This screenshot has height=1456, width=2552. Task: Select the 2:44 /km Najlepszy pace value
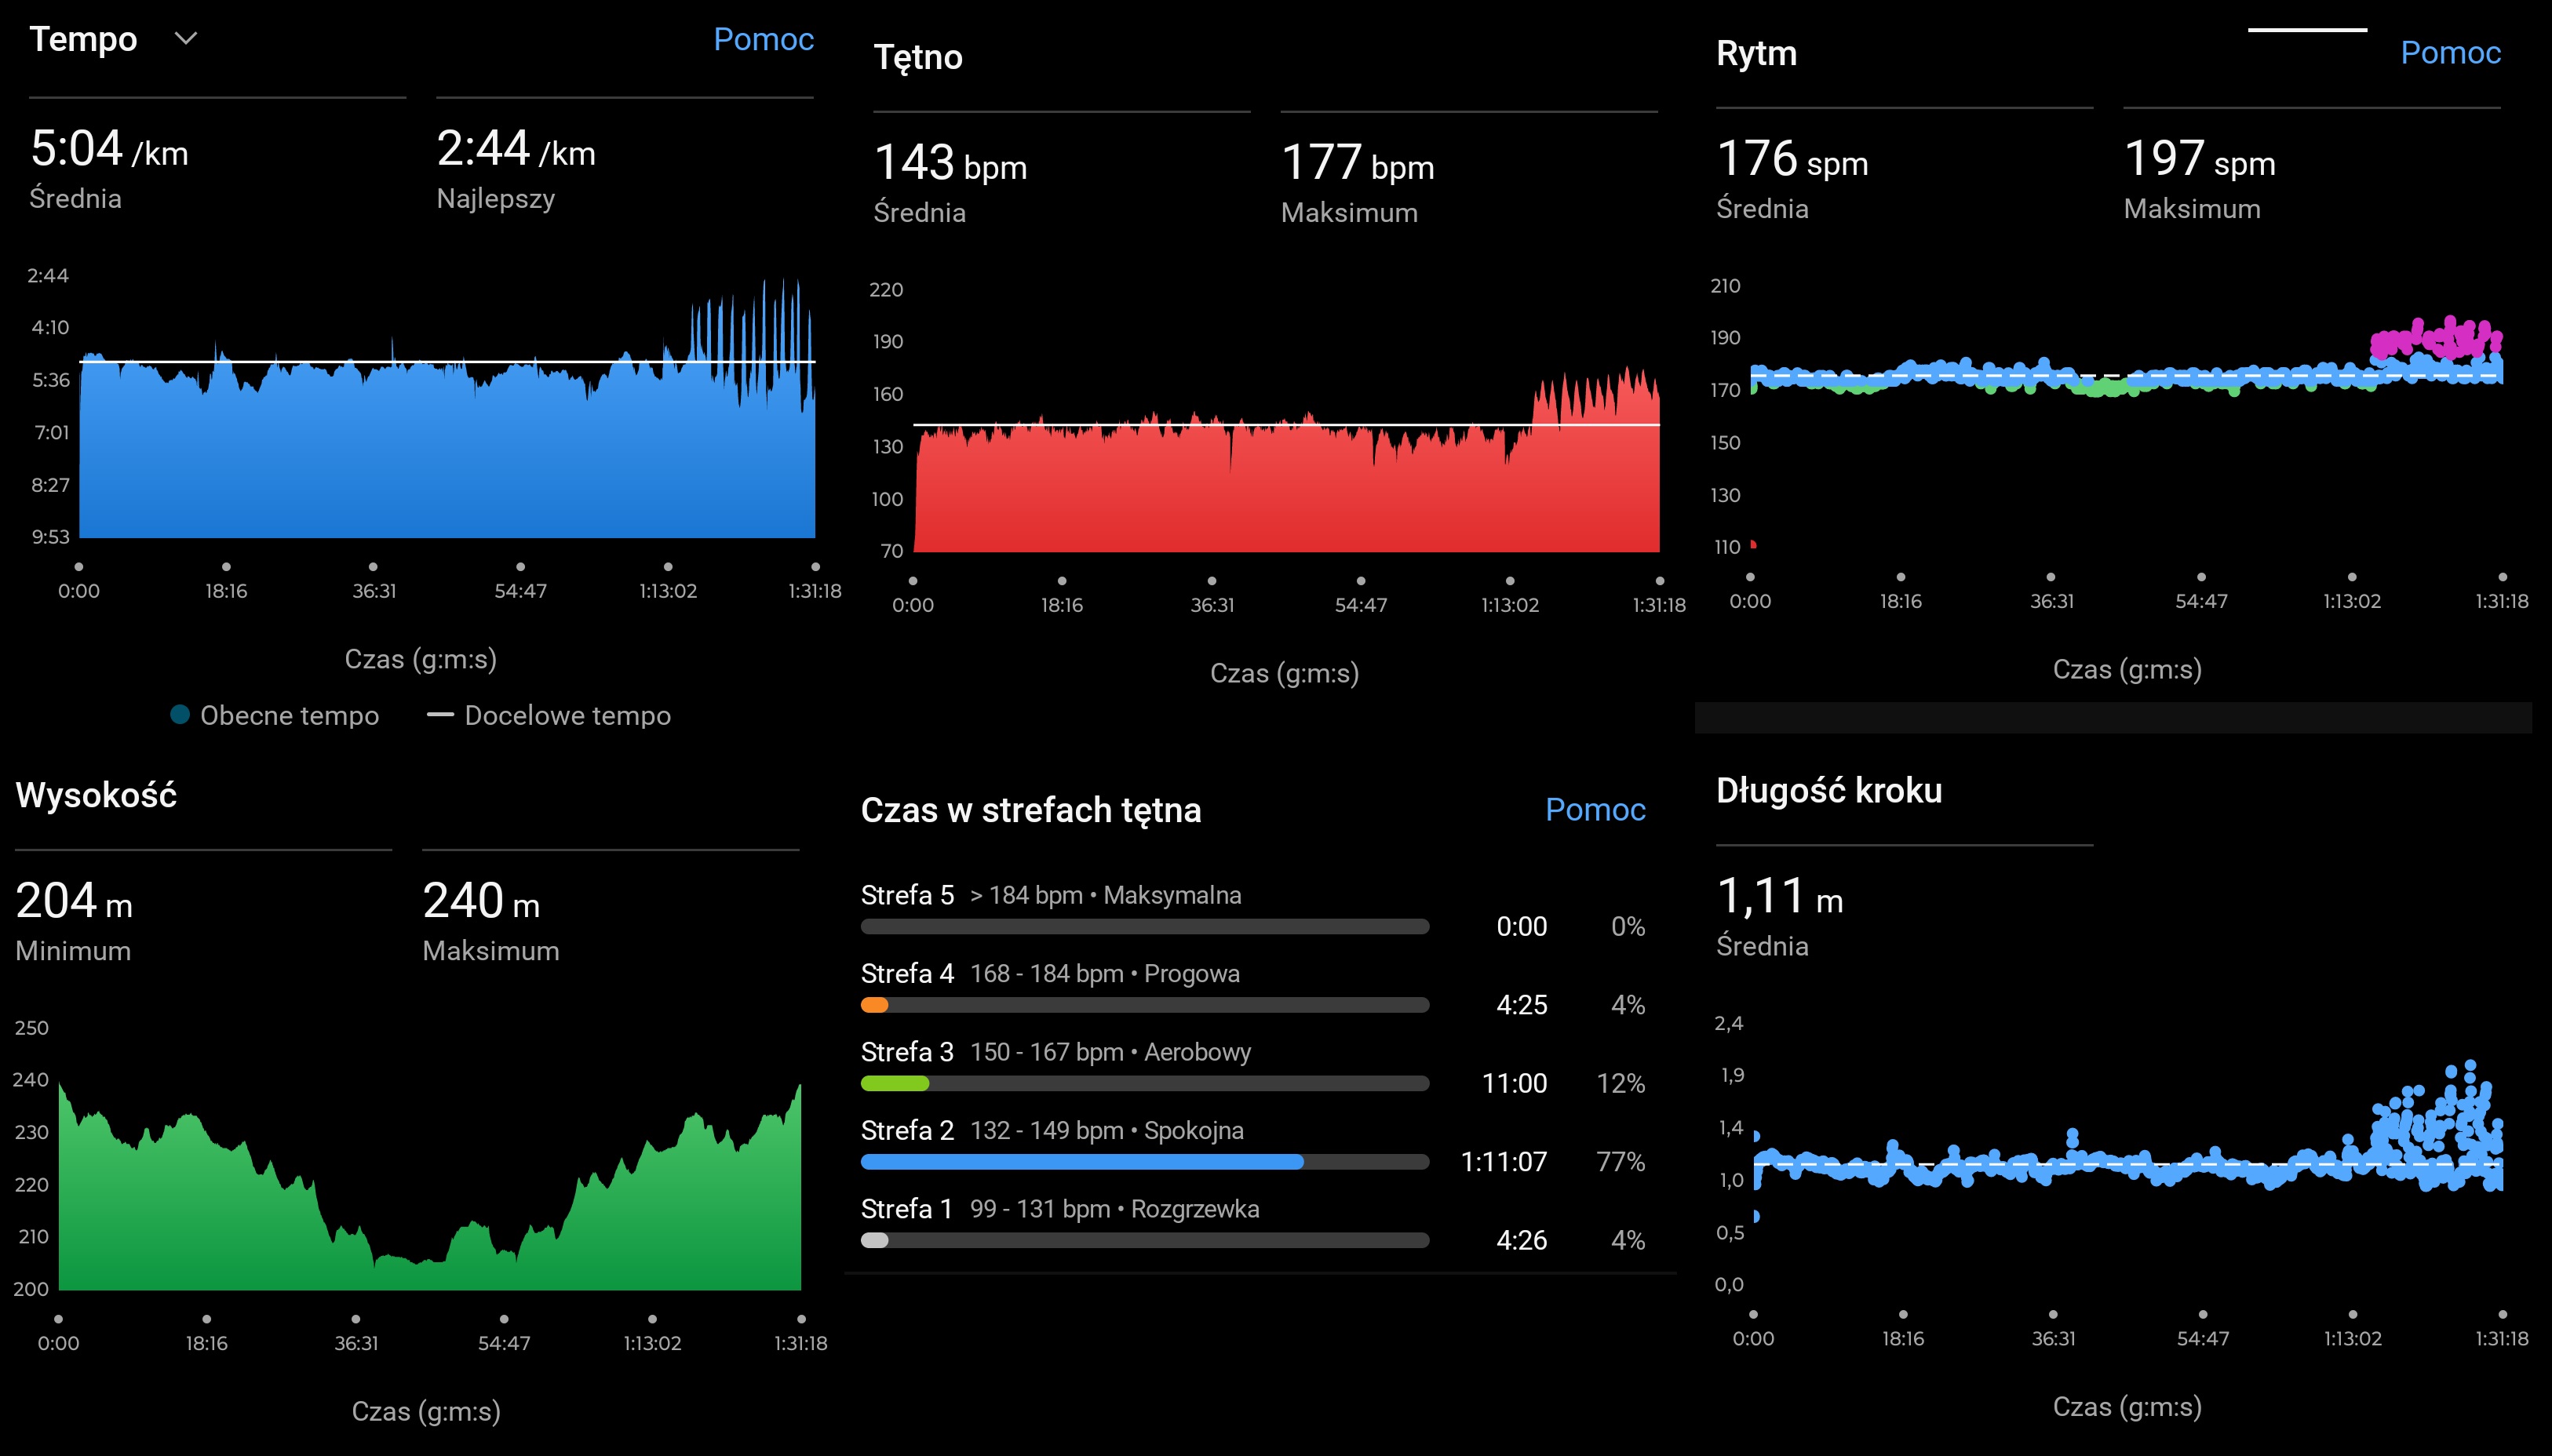[x=516, y=150]
